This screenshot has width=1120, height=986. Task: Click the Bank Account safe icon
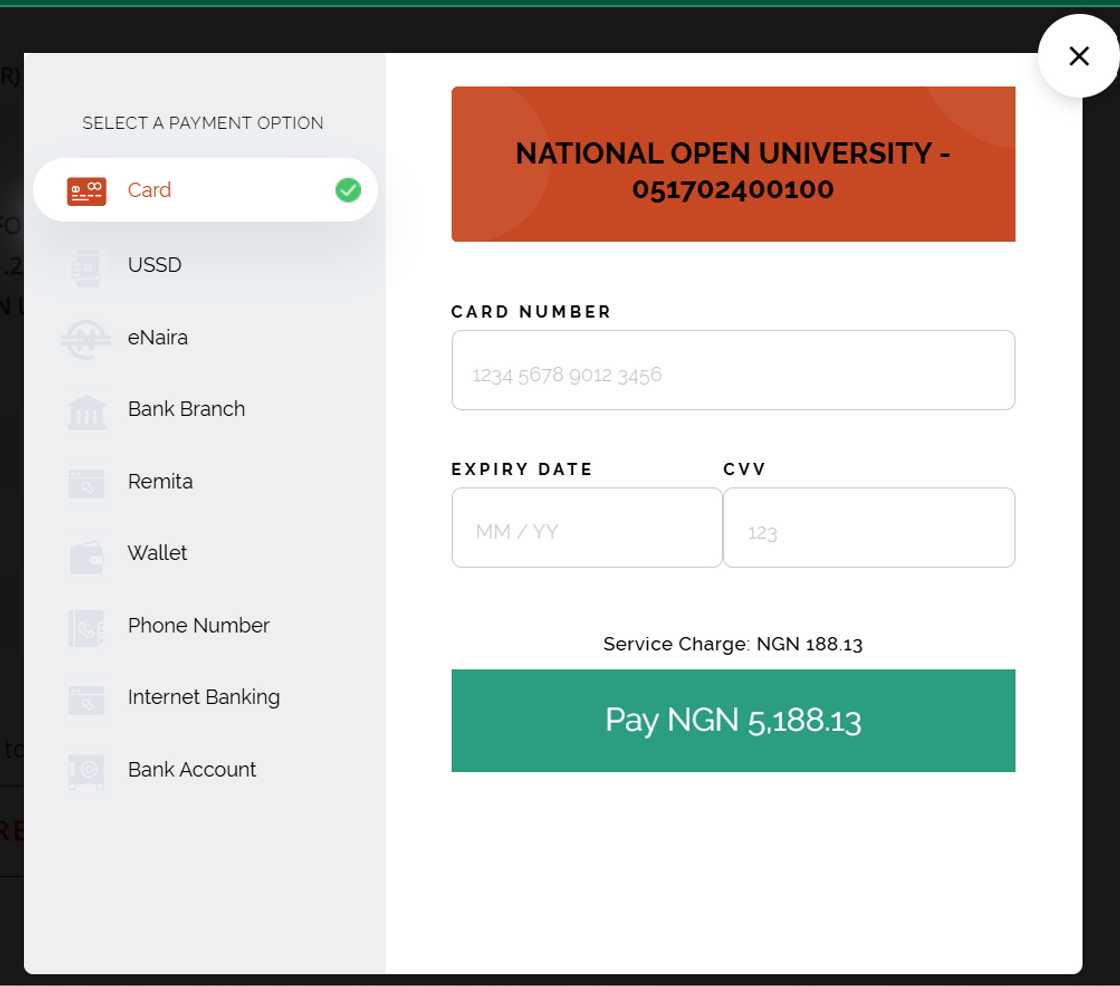tap(86, 771)
